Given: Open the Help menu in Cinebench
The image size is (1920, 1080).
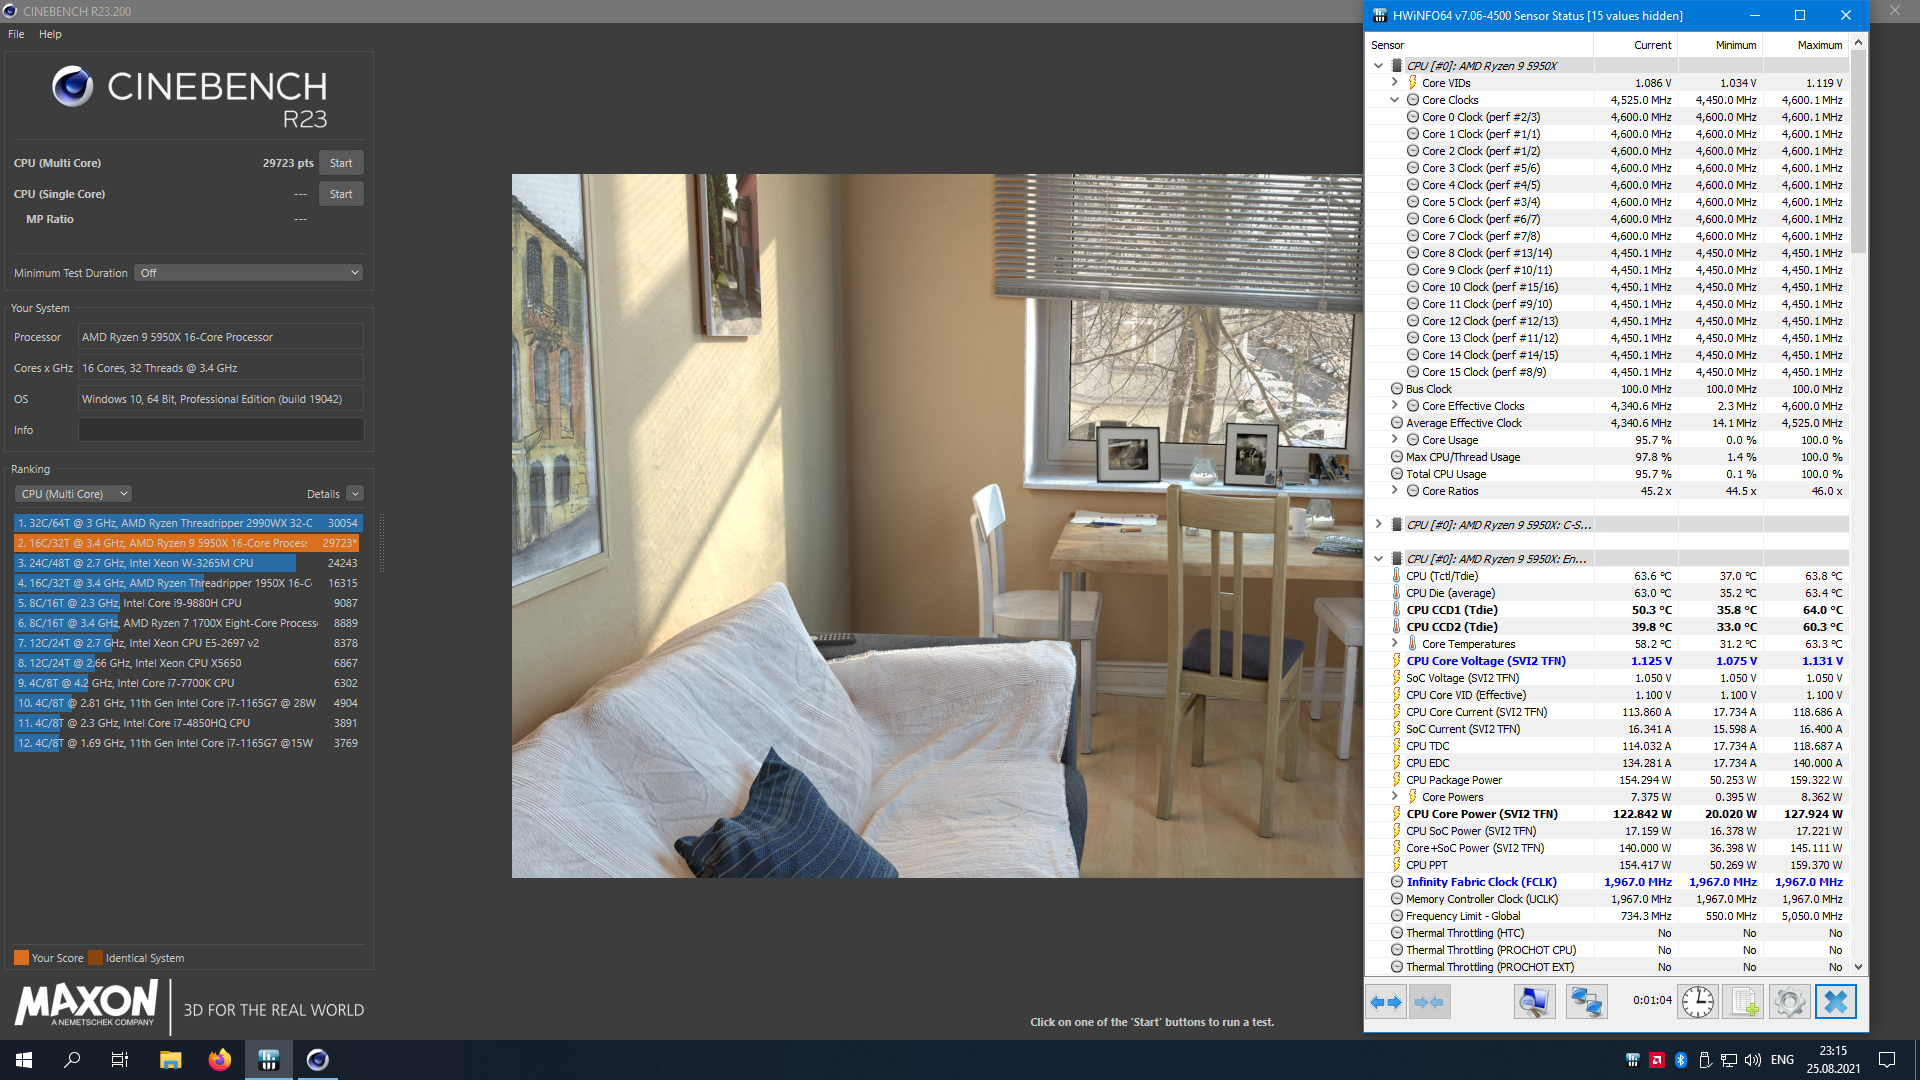Looking at the screenshot, I should (50, 34).
